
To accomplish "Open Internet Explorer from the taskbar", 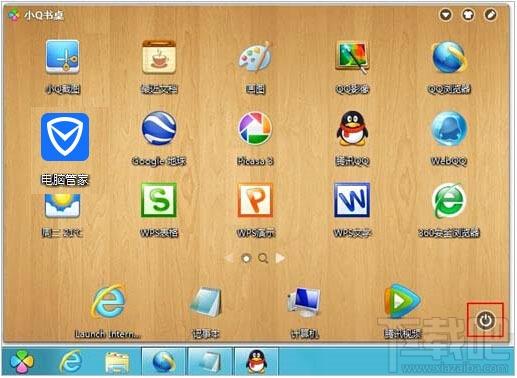I will [70, 361].
